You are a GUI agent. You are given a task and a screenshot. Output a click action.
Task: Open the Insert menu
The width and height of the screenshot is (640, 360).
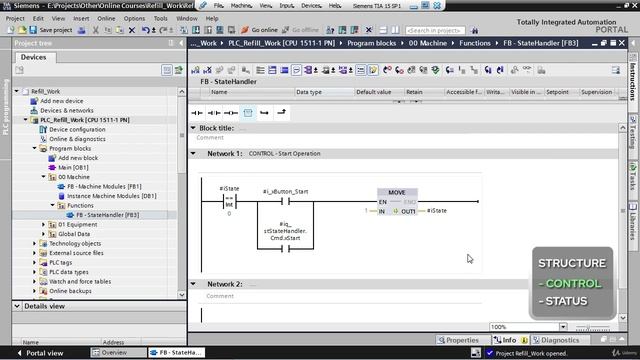(x=81, y=18)
